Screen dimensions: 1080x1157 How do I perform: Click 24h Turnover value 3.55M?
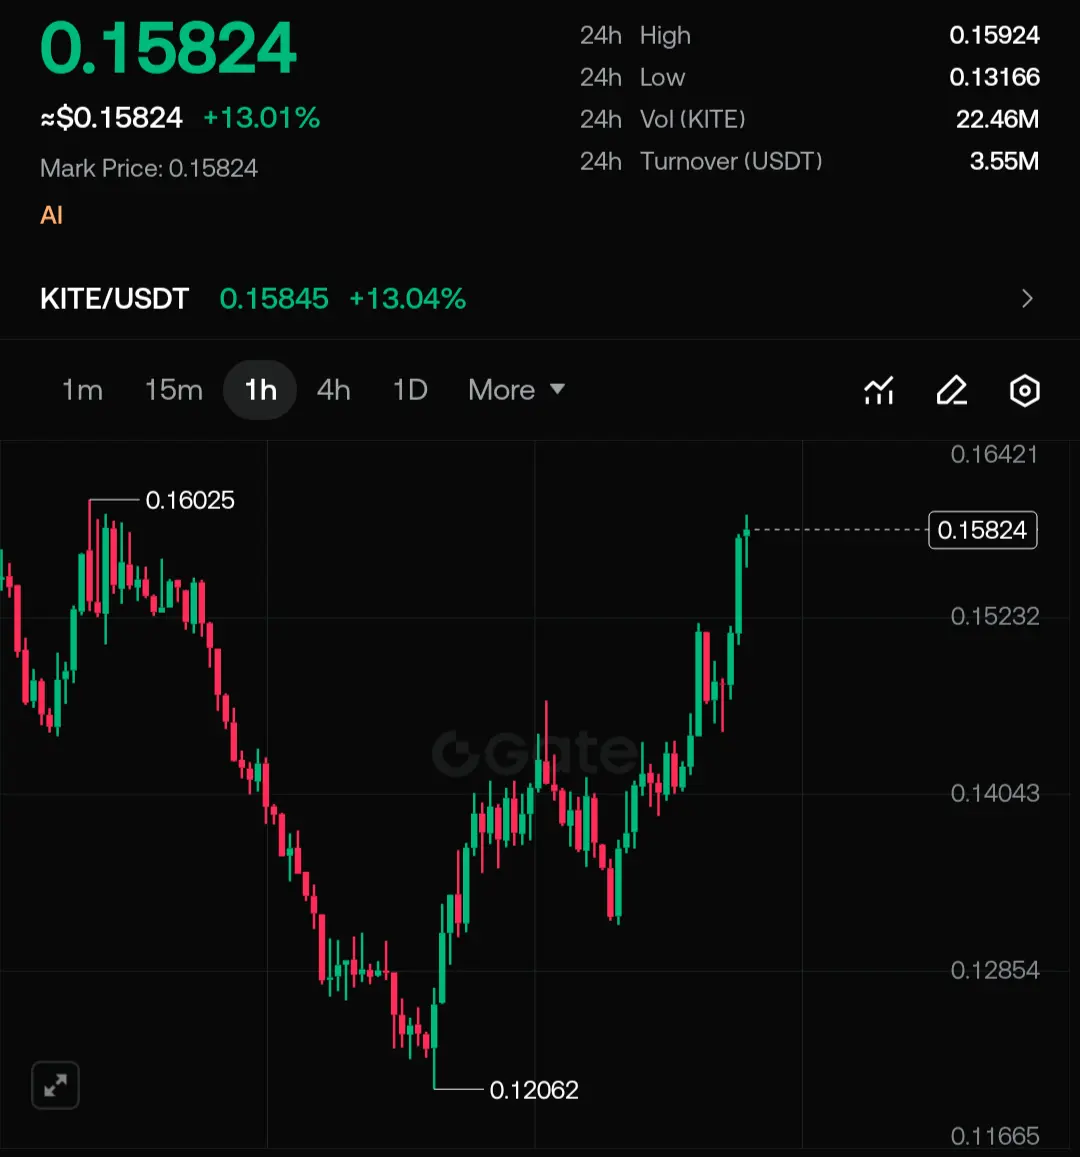pyautogui.click(x=1004, y=161)
